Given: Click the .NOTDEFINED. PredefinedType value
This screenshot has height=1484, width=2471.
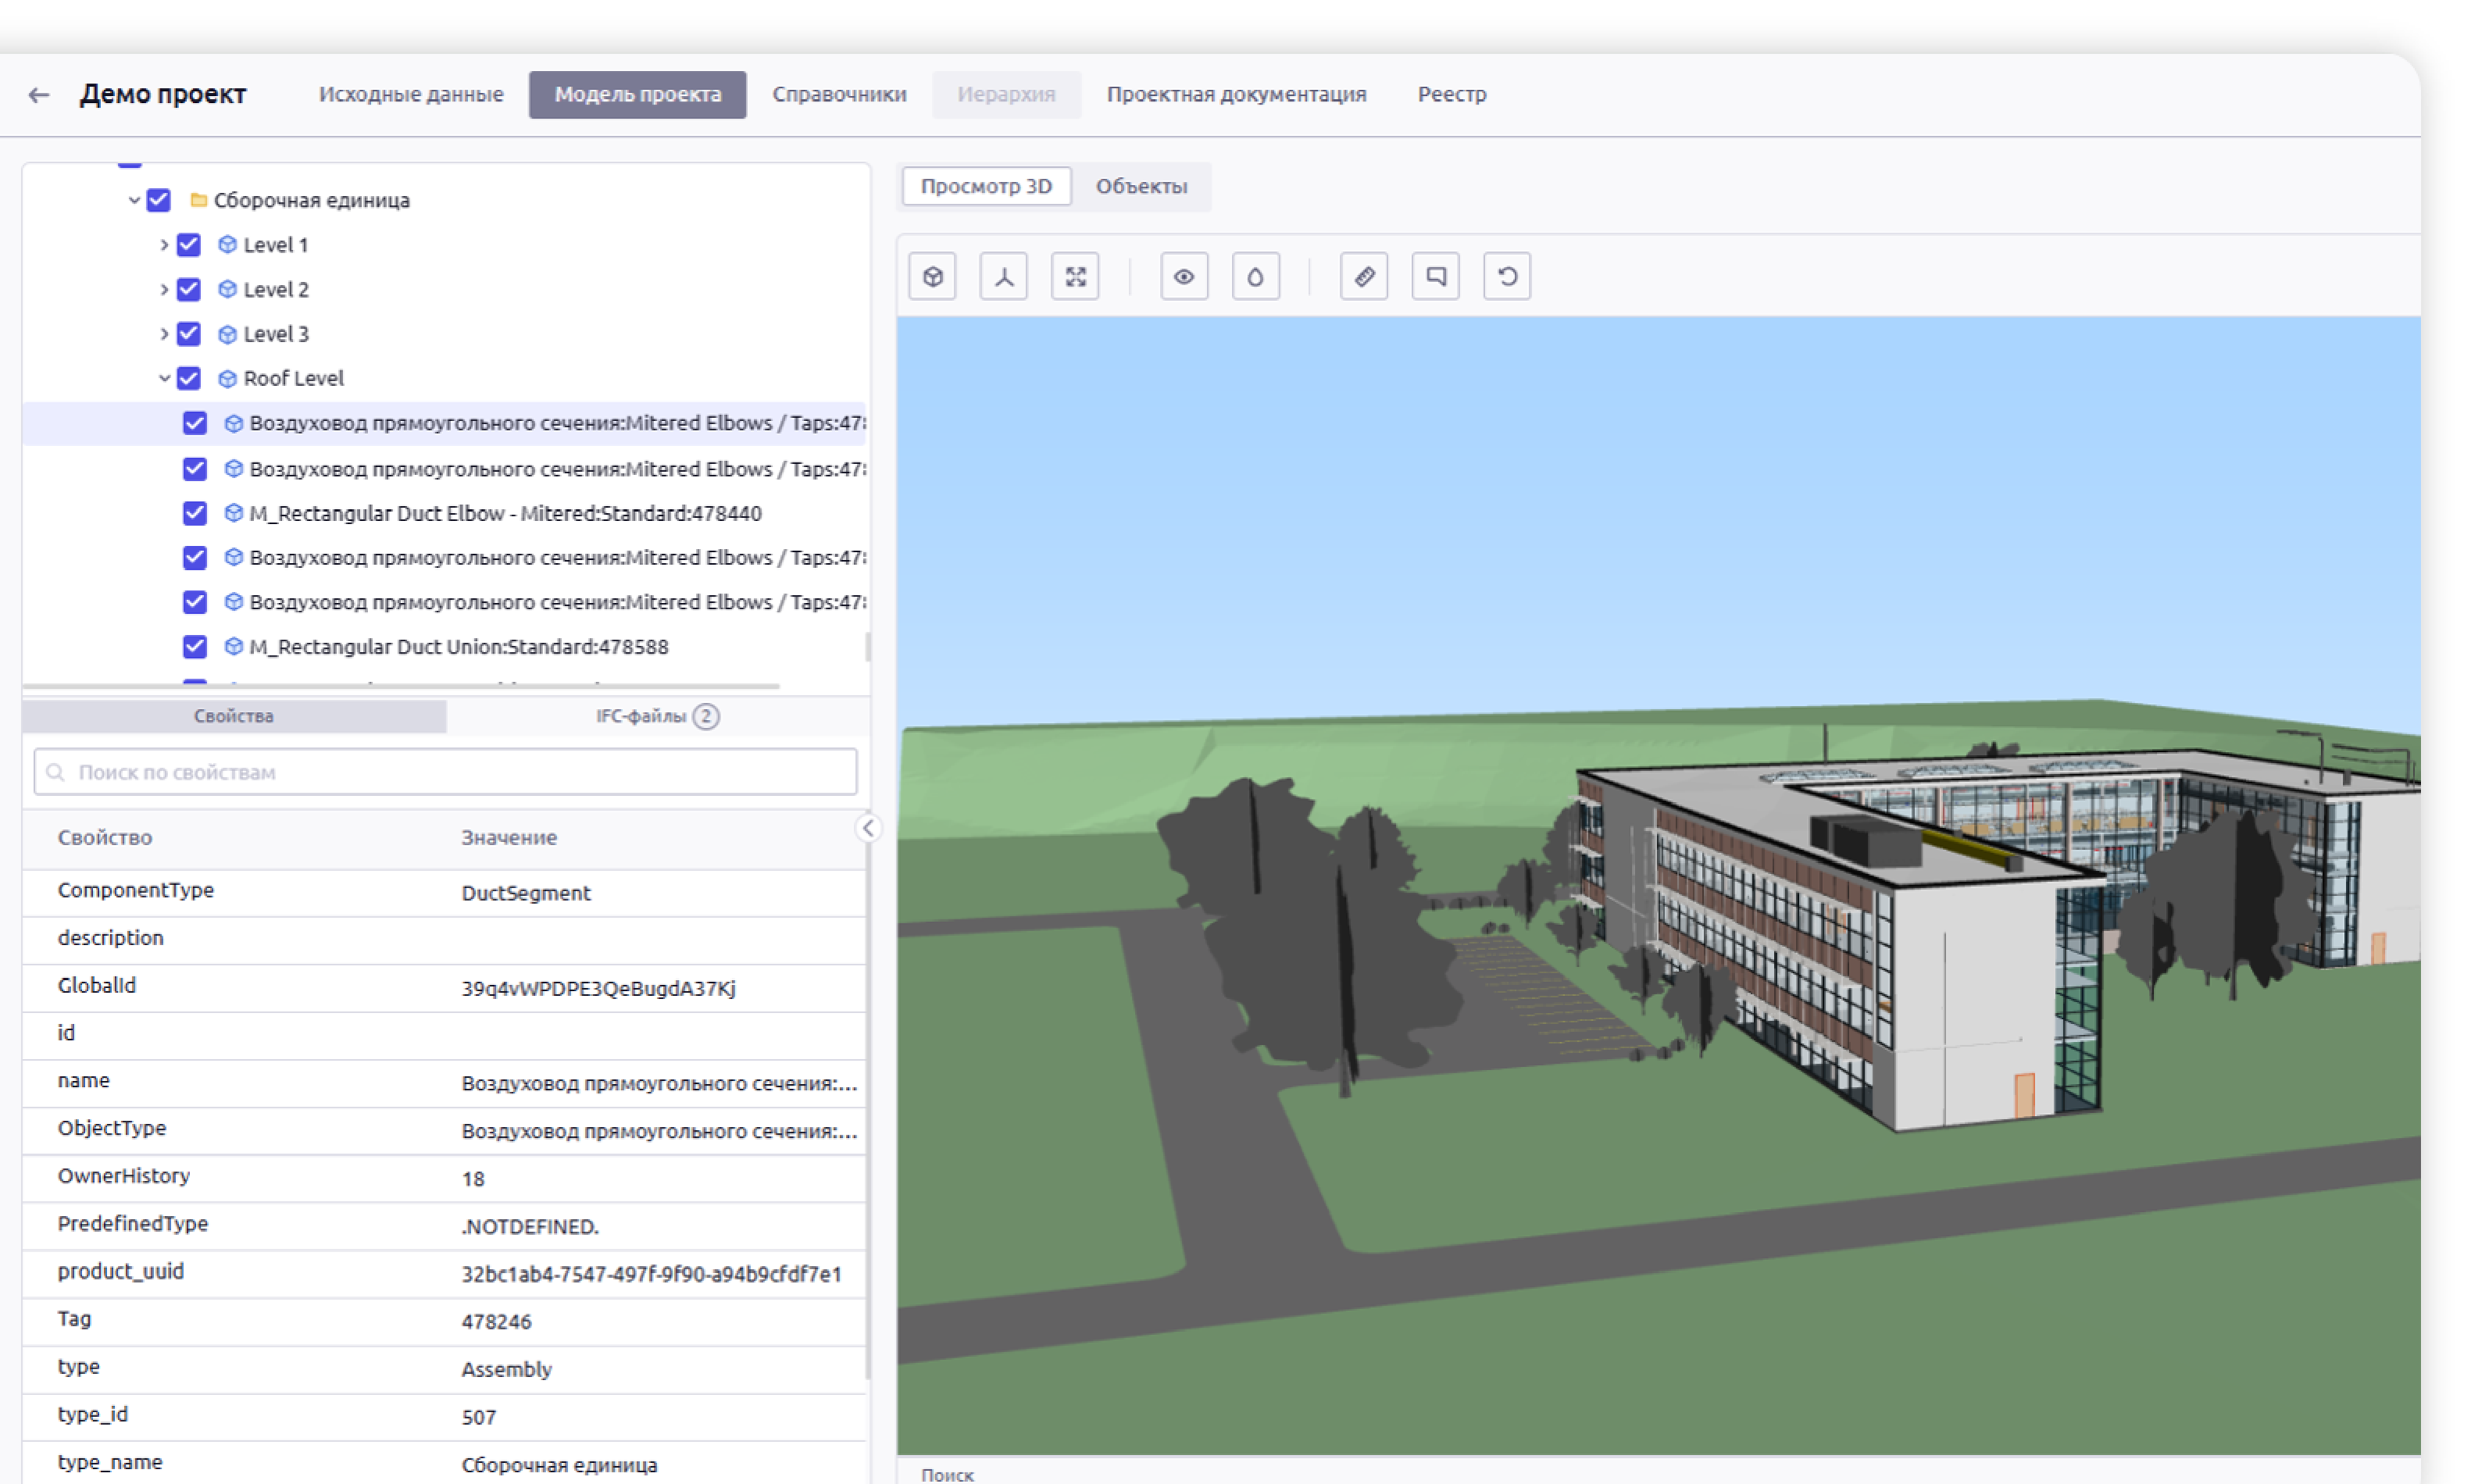Looking at the screenshot, I should point(530,1226).
